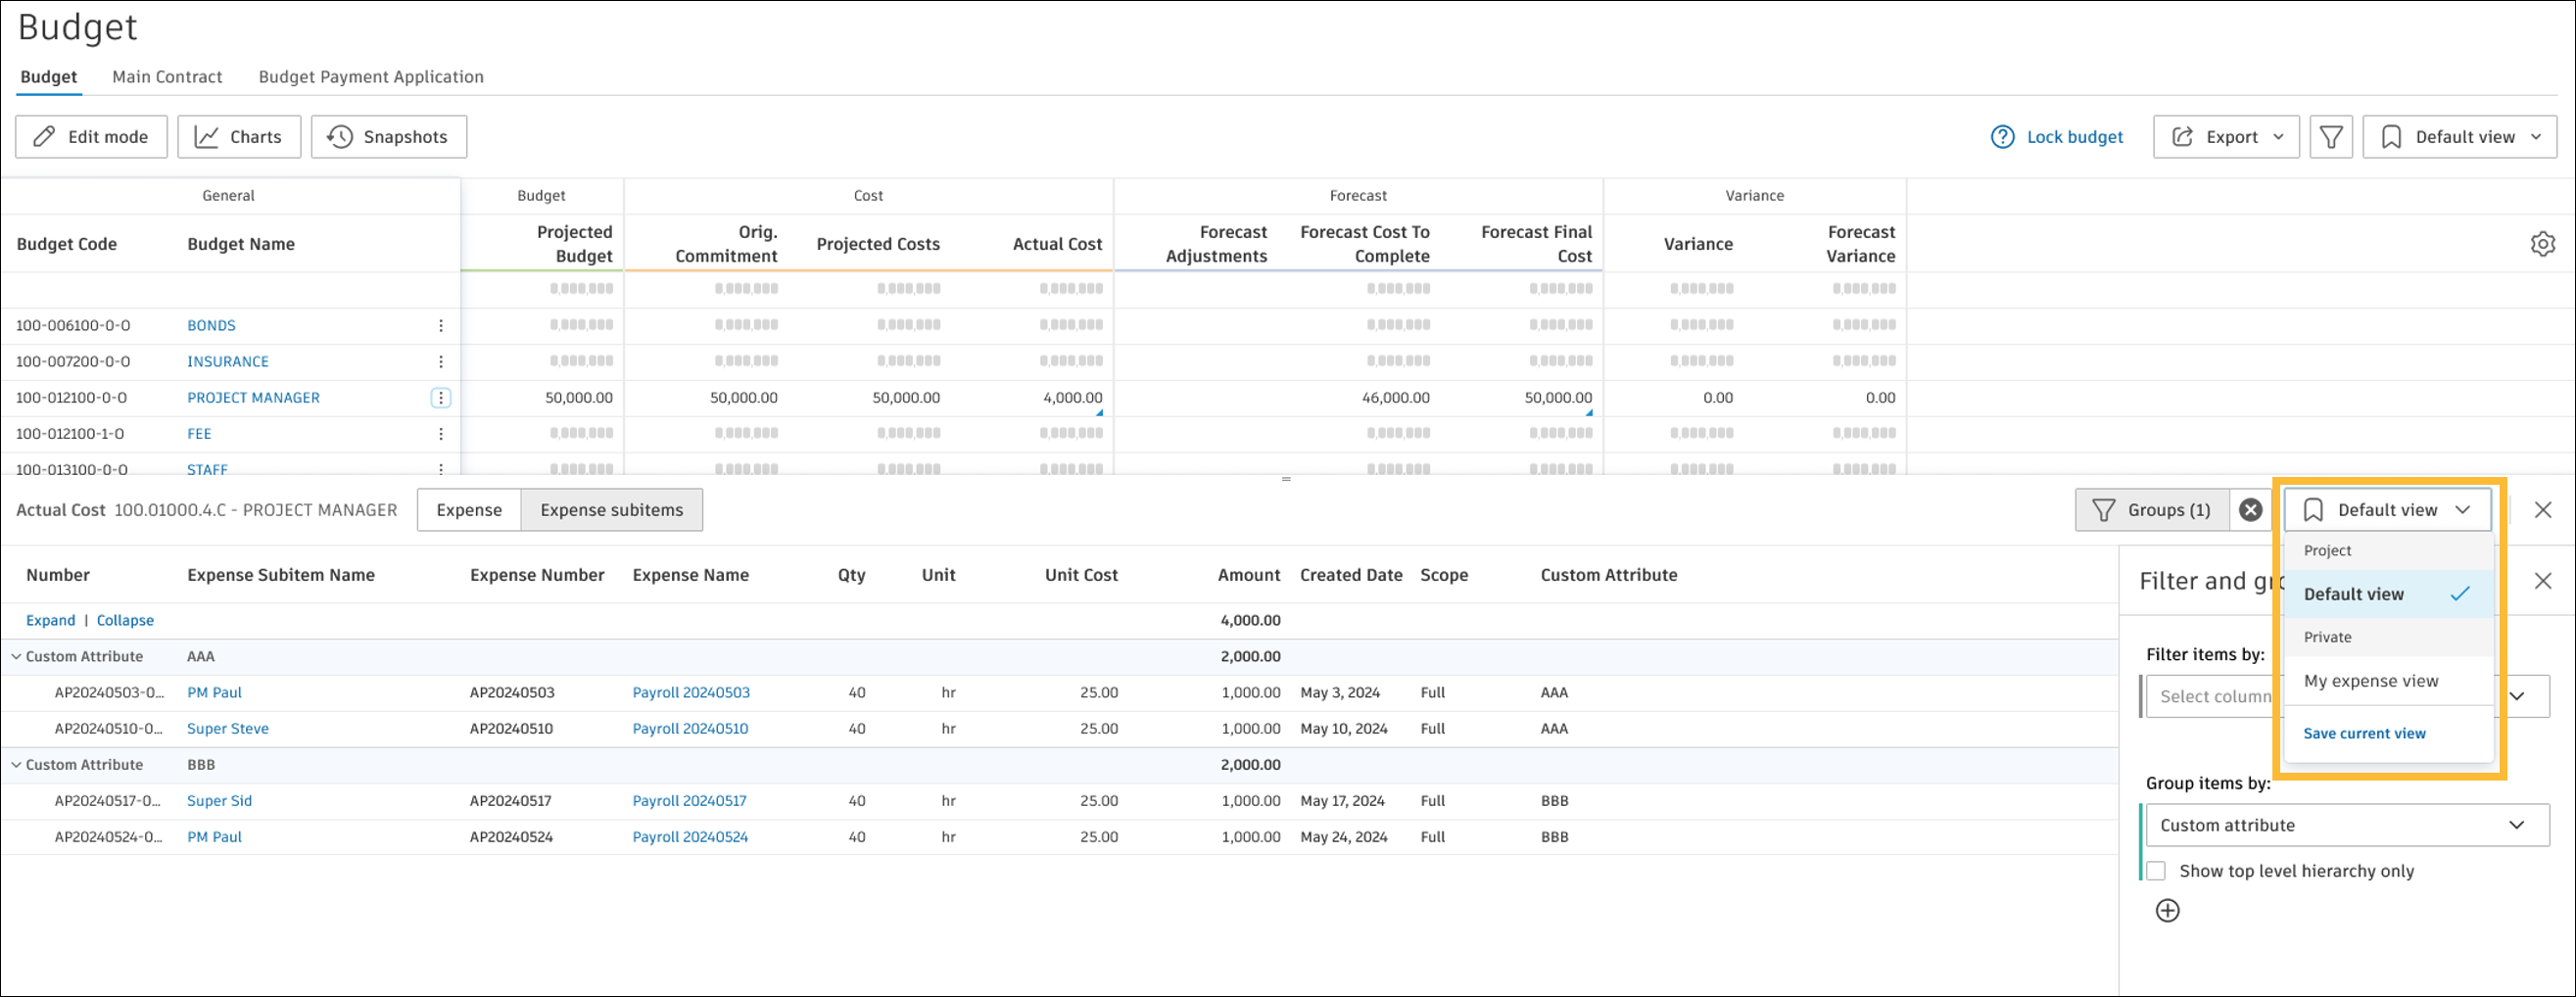Viewport: 2576px width, 997px height.
Task: Click Save current view
Action: [2365, 734]
